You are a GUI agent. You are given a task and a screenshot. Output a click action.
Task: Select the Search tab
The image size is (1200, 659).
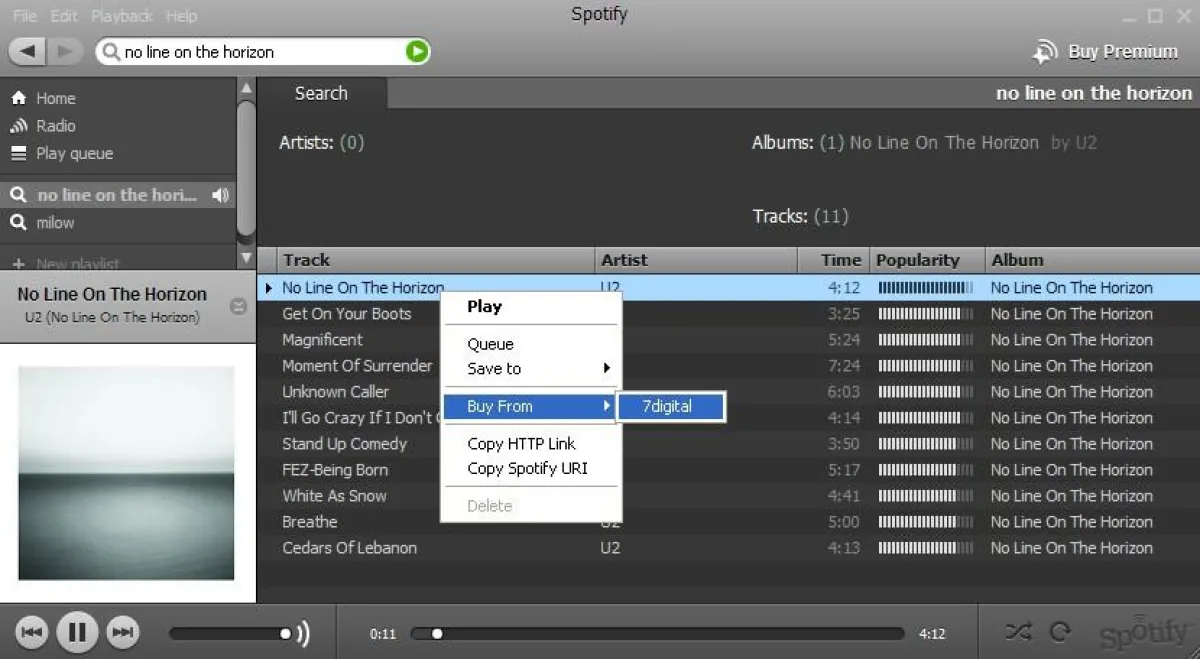click(x=321, y=93)
